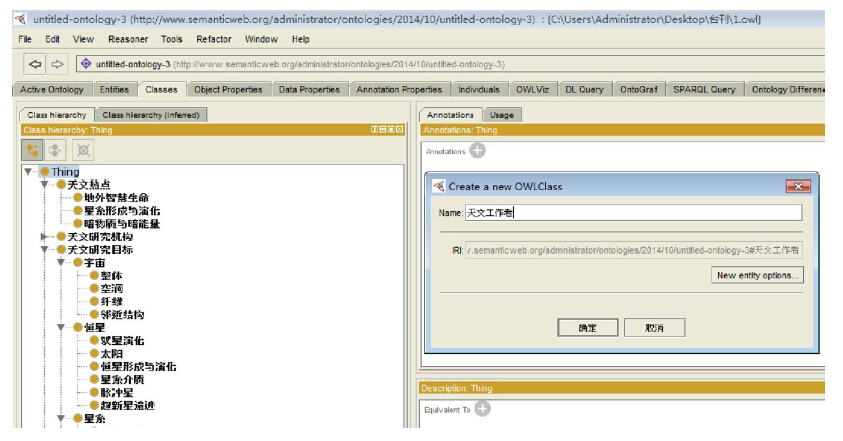Click into the Name input field
This screenshot has height=441, width=843.
click(x=633, y=212)
